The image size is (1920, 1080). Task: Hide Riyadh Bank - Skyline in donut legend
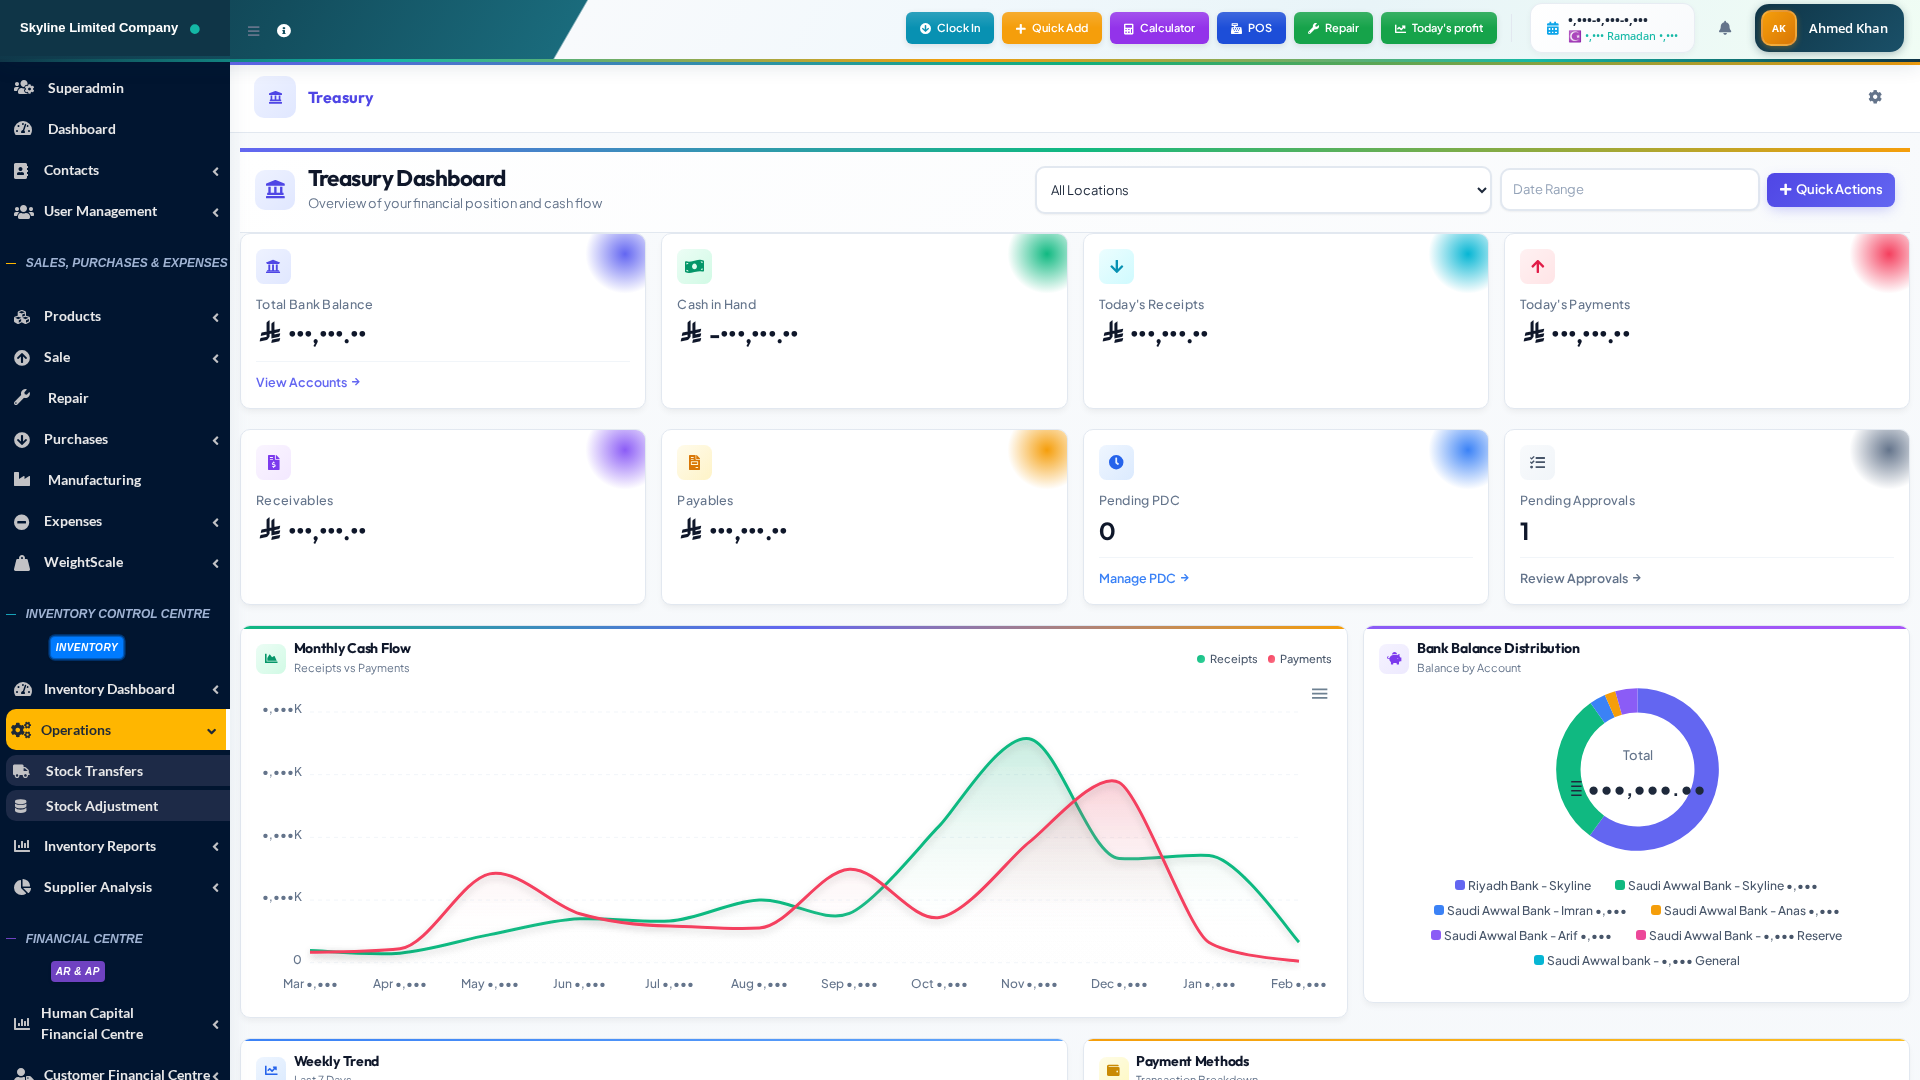tap(1523, 885)
